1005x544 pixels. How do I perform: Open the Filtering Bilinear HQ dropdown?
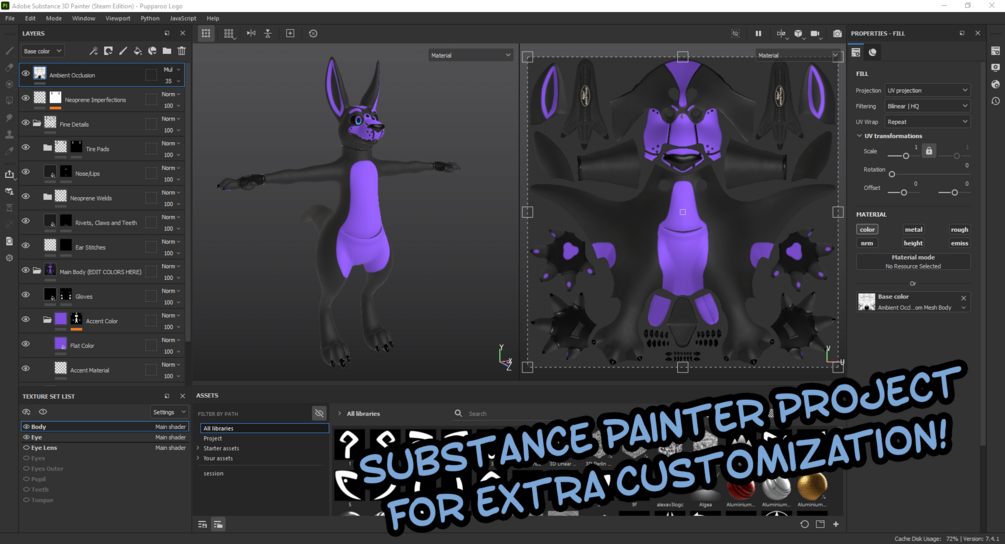(927, 106)
